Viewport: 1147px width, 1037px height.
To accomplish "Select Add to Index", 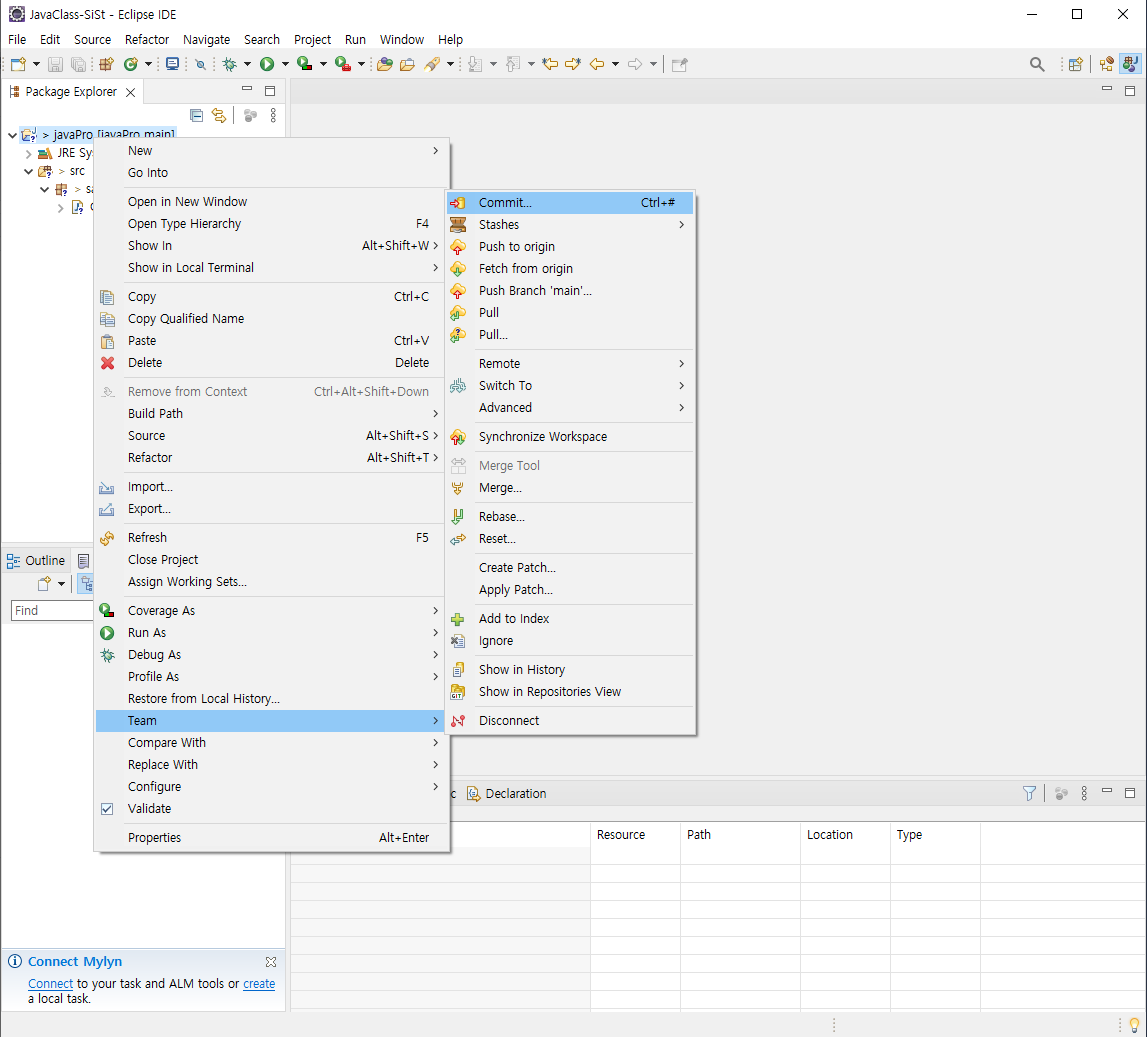I will click(571, 619).
